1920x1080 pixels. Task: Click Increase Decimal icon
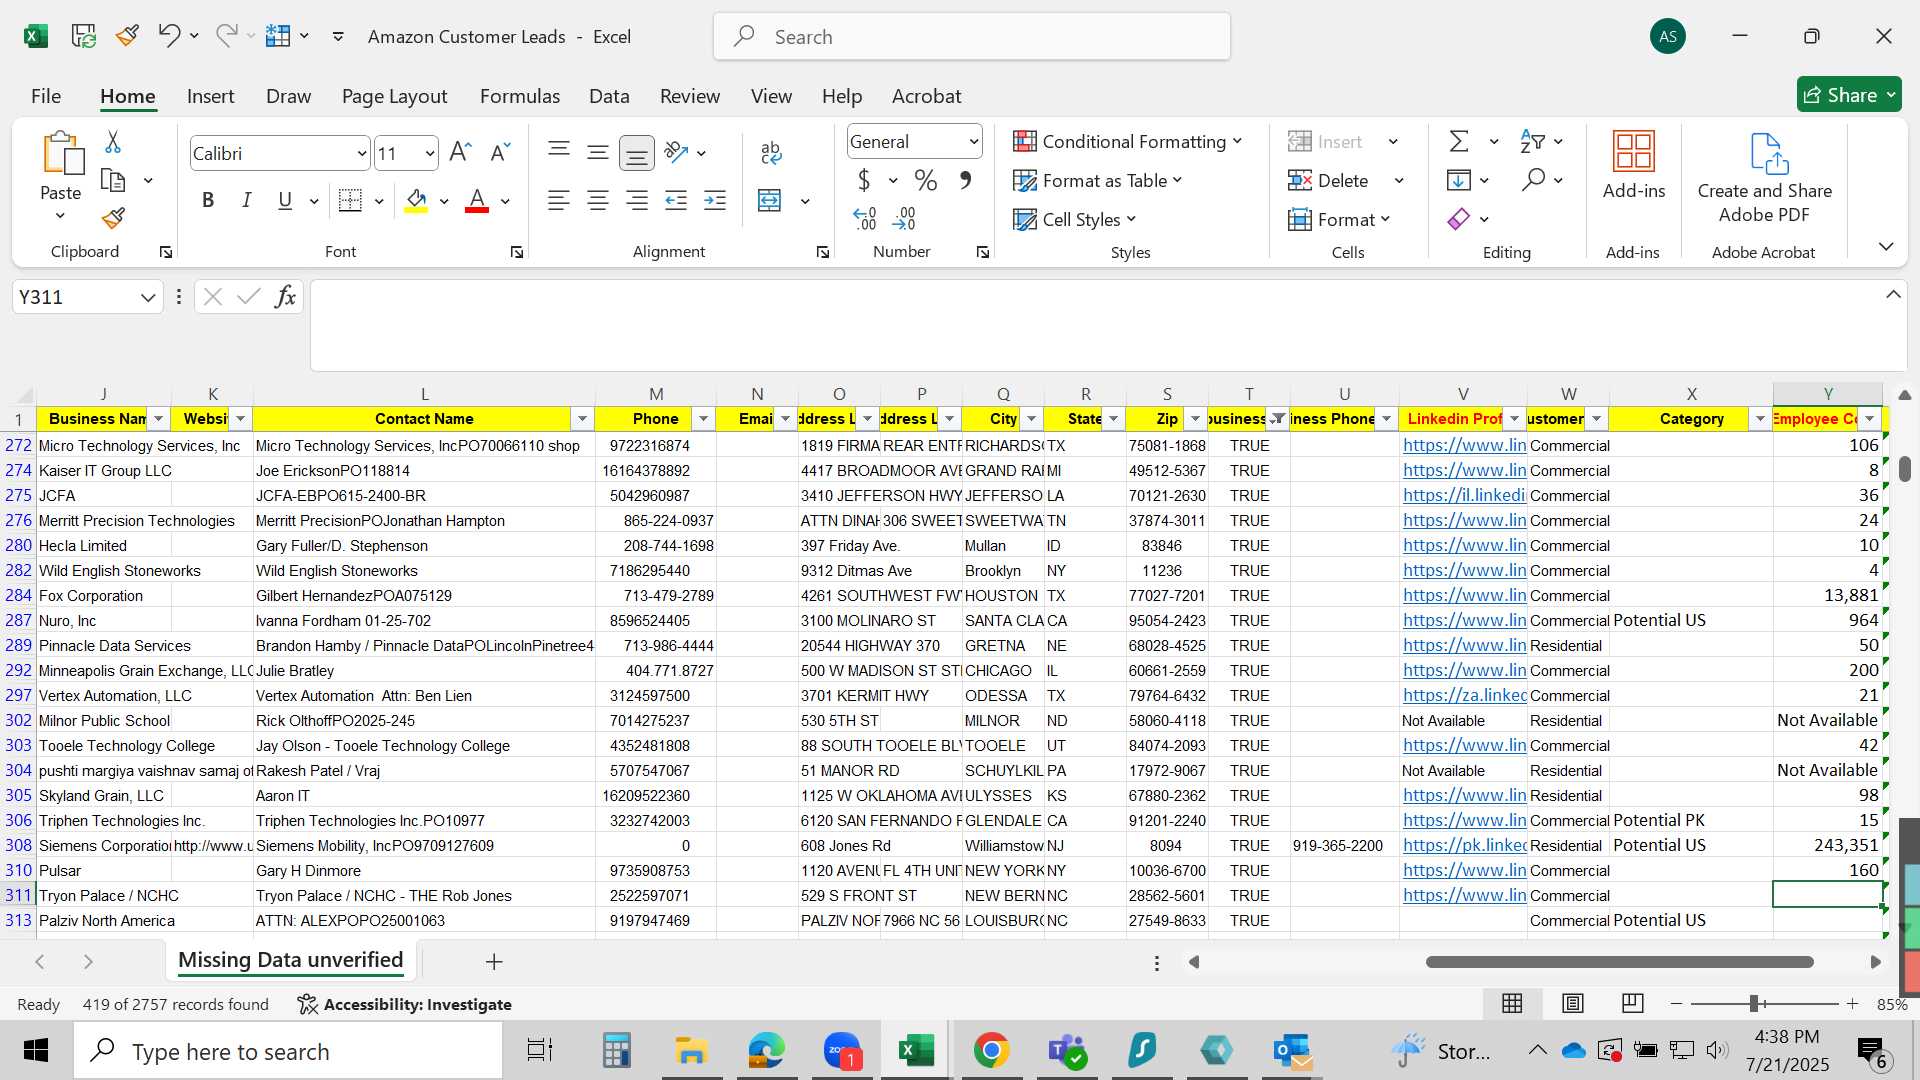click(x=865, y=218)
